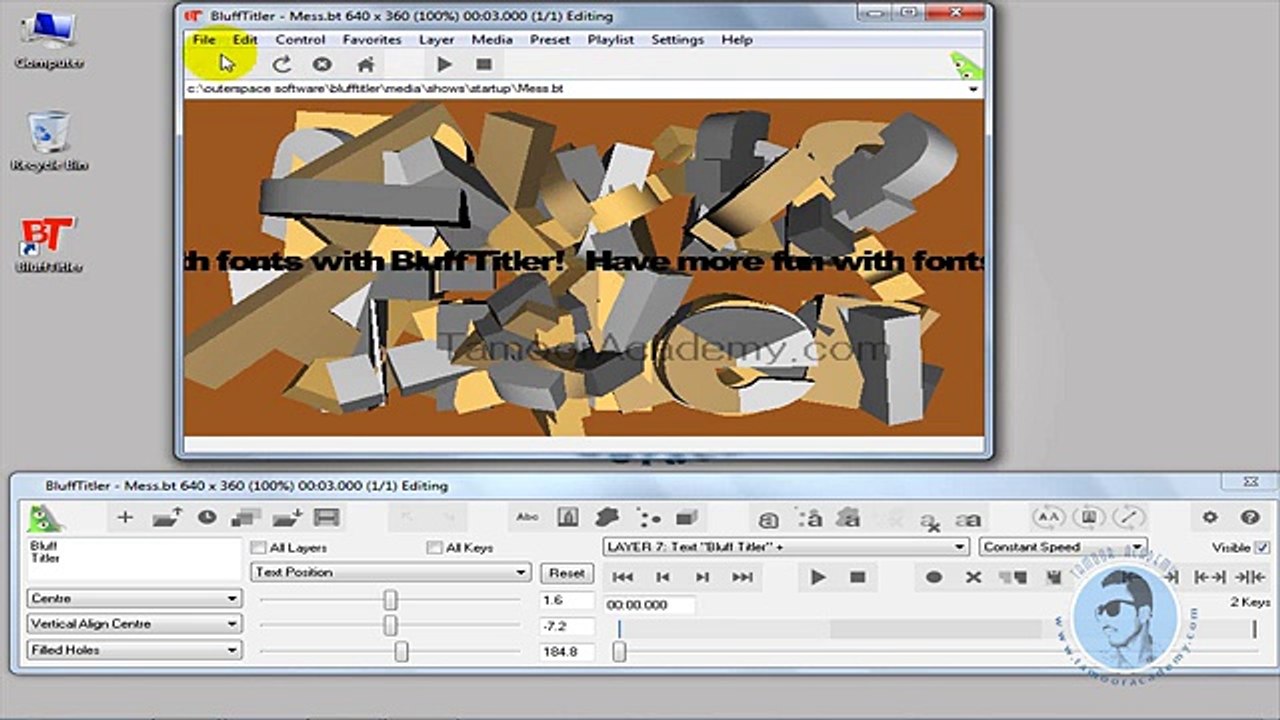Image resolution: width=1280 pixels, height=720 pixels.
Task: Click the slider handle beside value 1.6
Action: coord(390,600)
